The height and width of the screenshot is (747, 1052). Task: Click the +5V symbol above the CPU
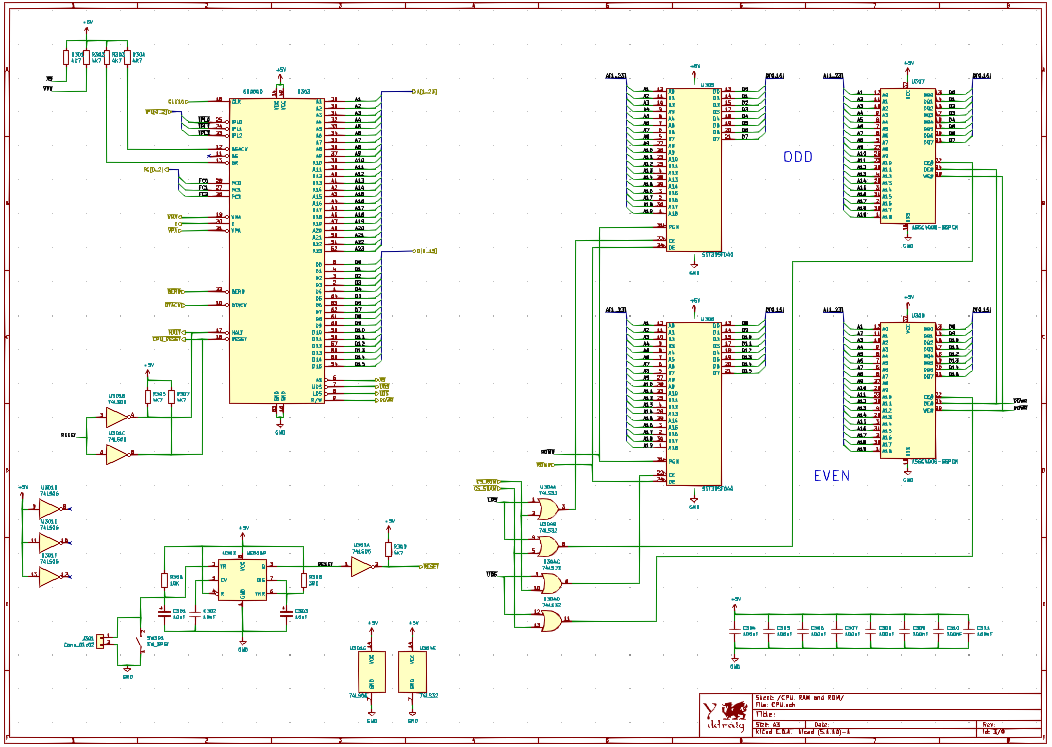point(280,71)
